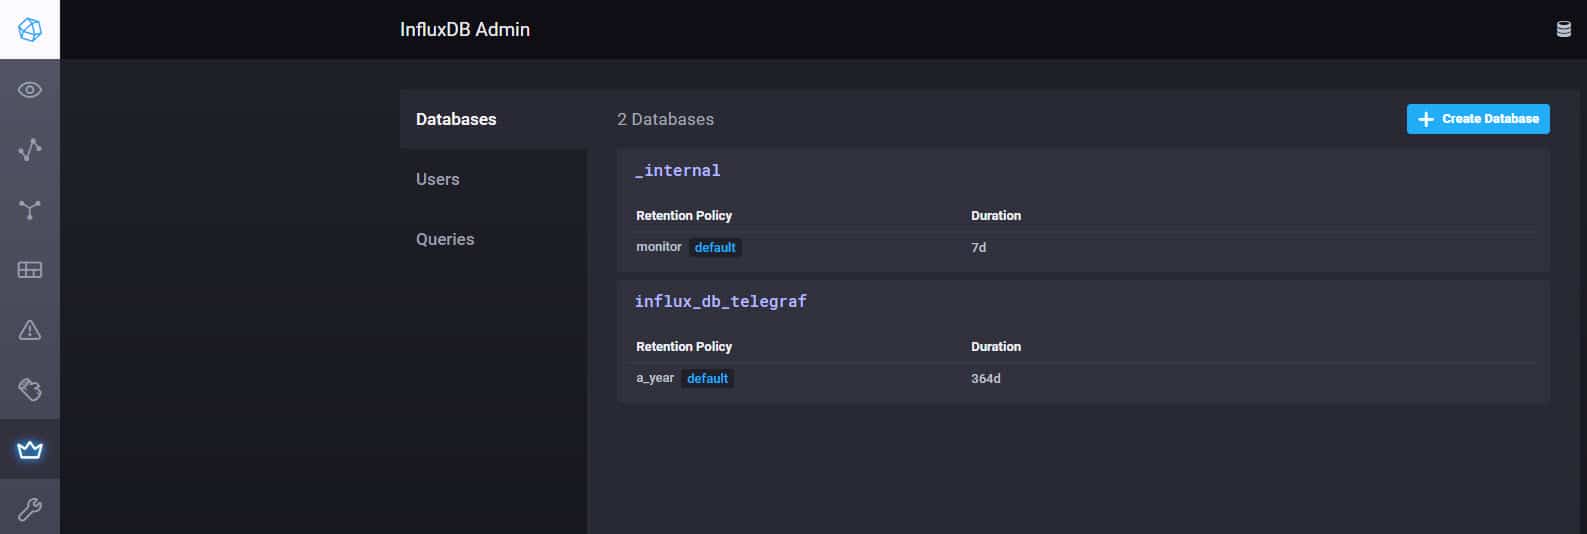Switch to the Databases tab
This screenshot has height=534, width=1587.
(493, 119)
